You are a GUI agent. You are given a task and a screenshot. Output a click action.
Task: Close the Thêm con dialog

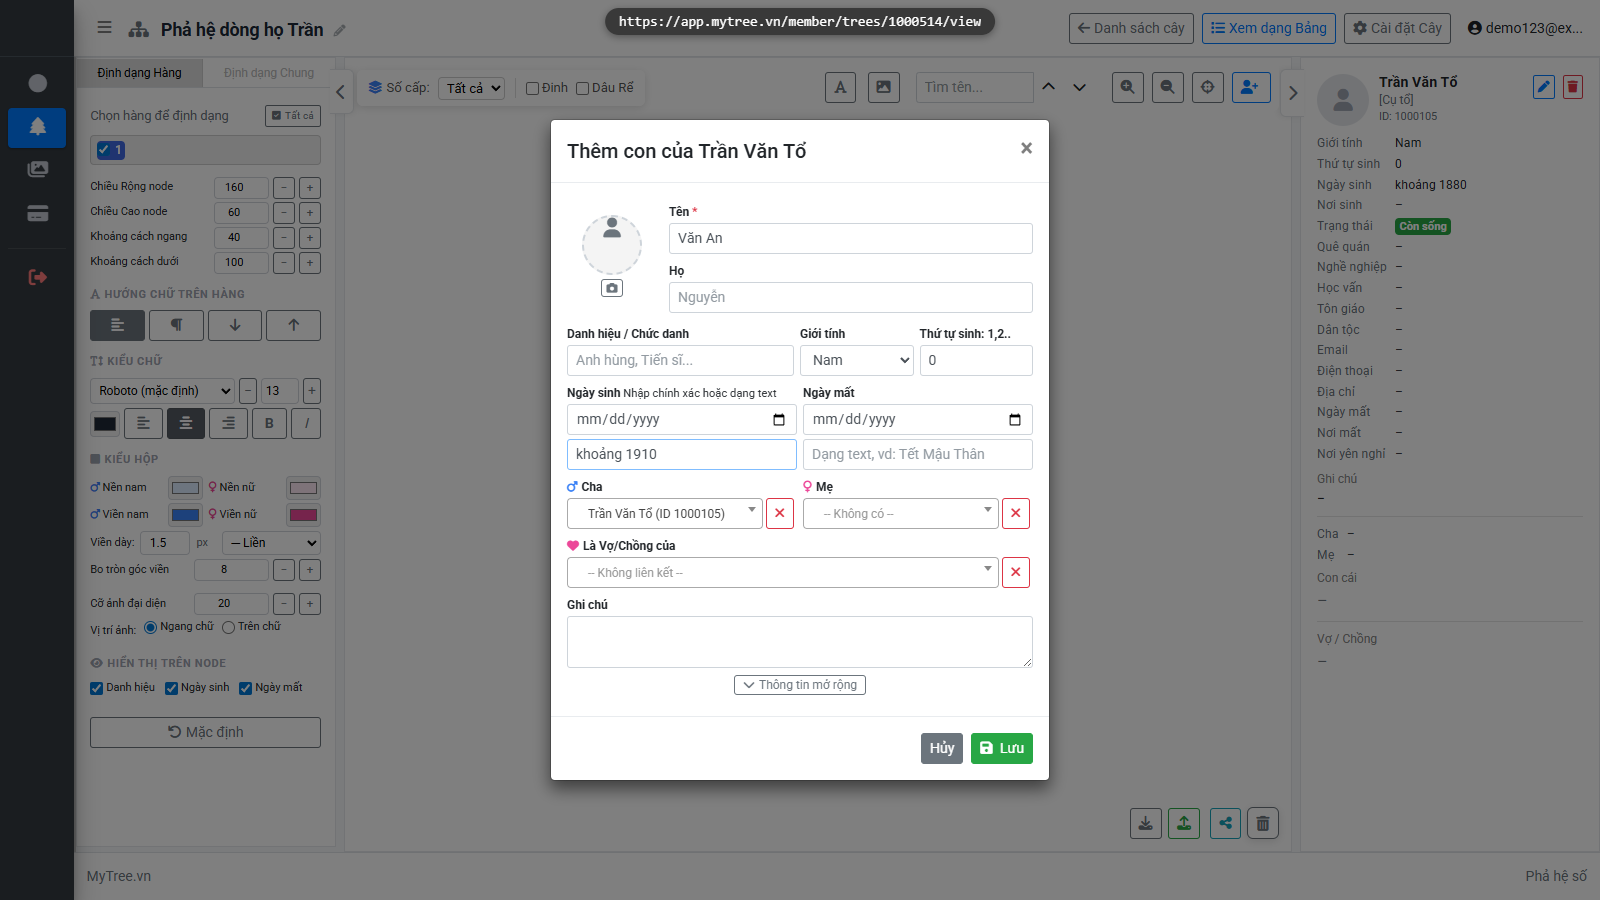[1026, 148]
